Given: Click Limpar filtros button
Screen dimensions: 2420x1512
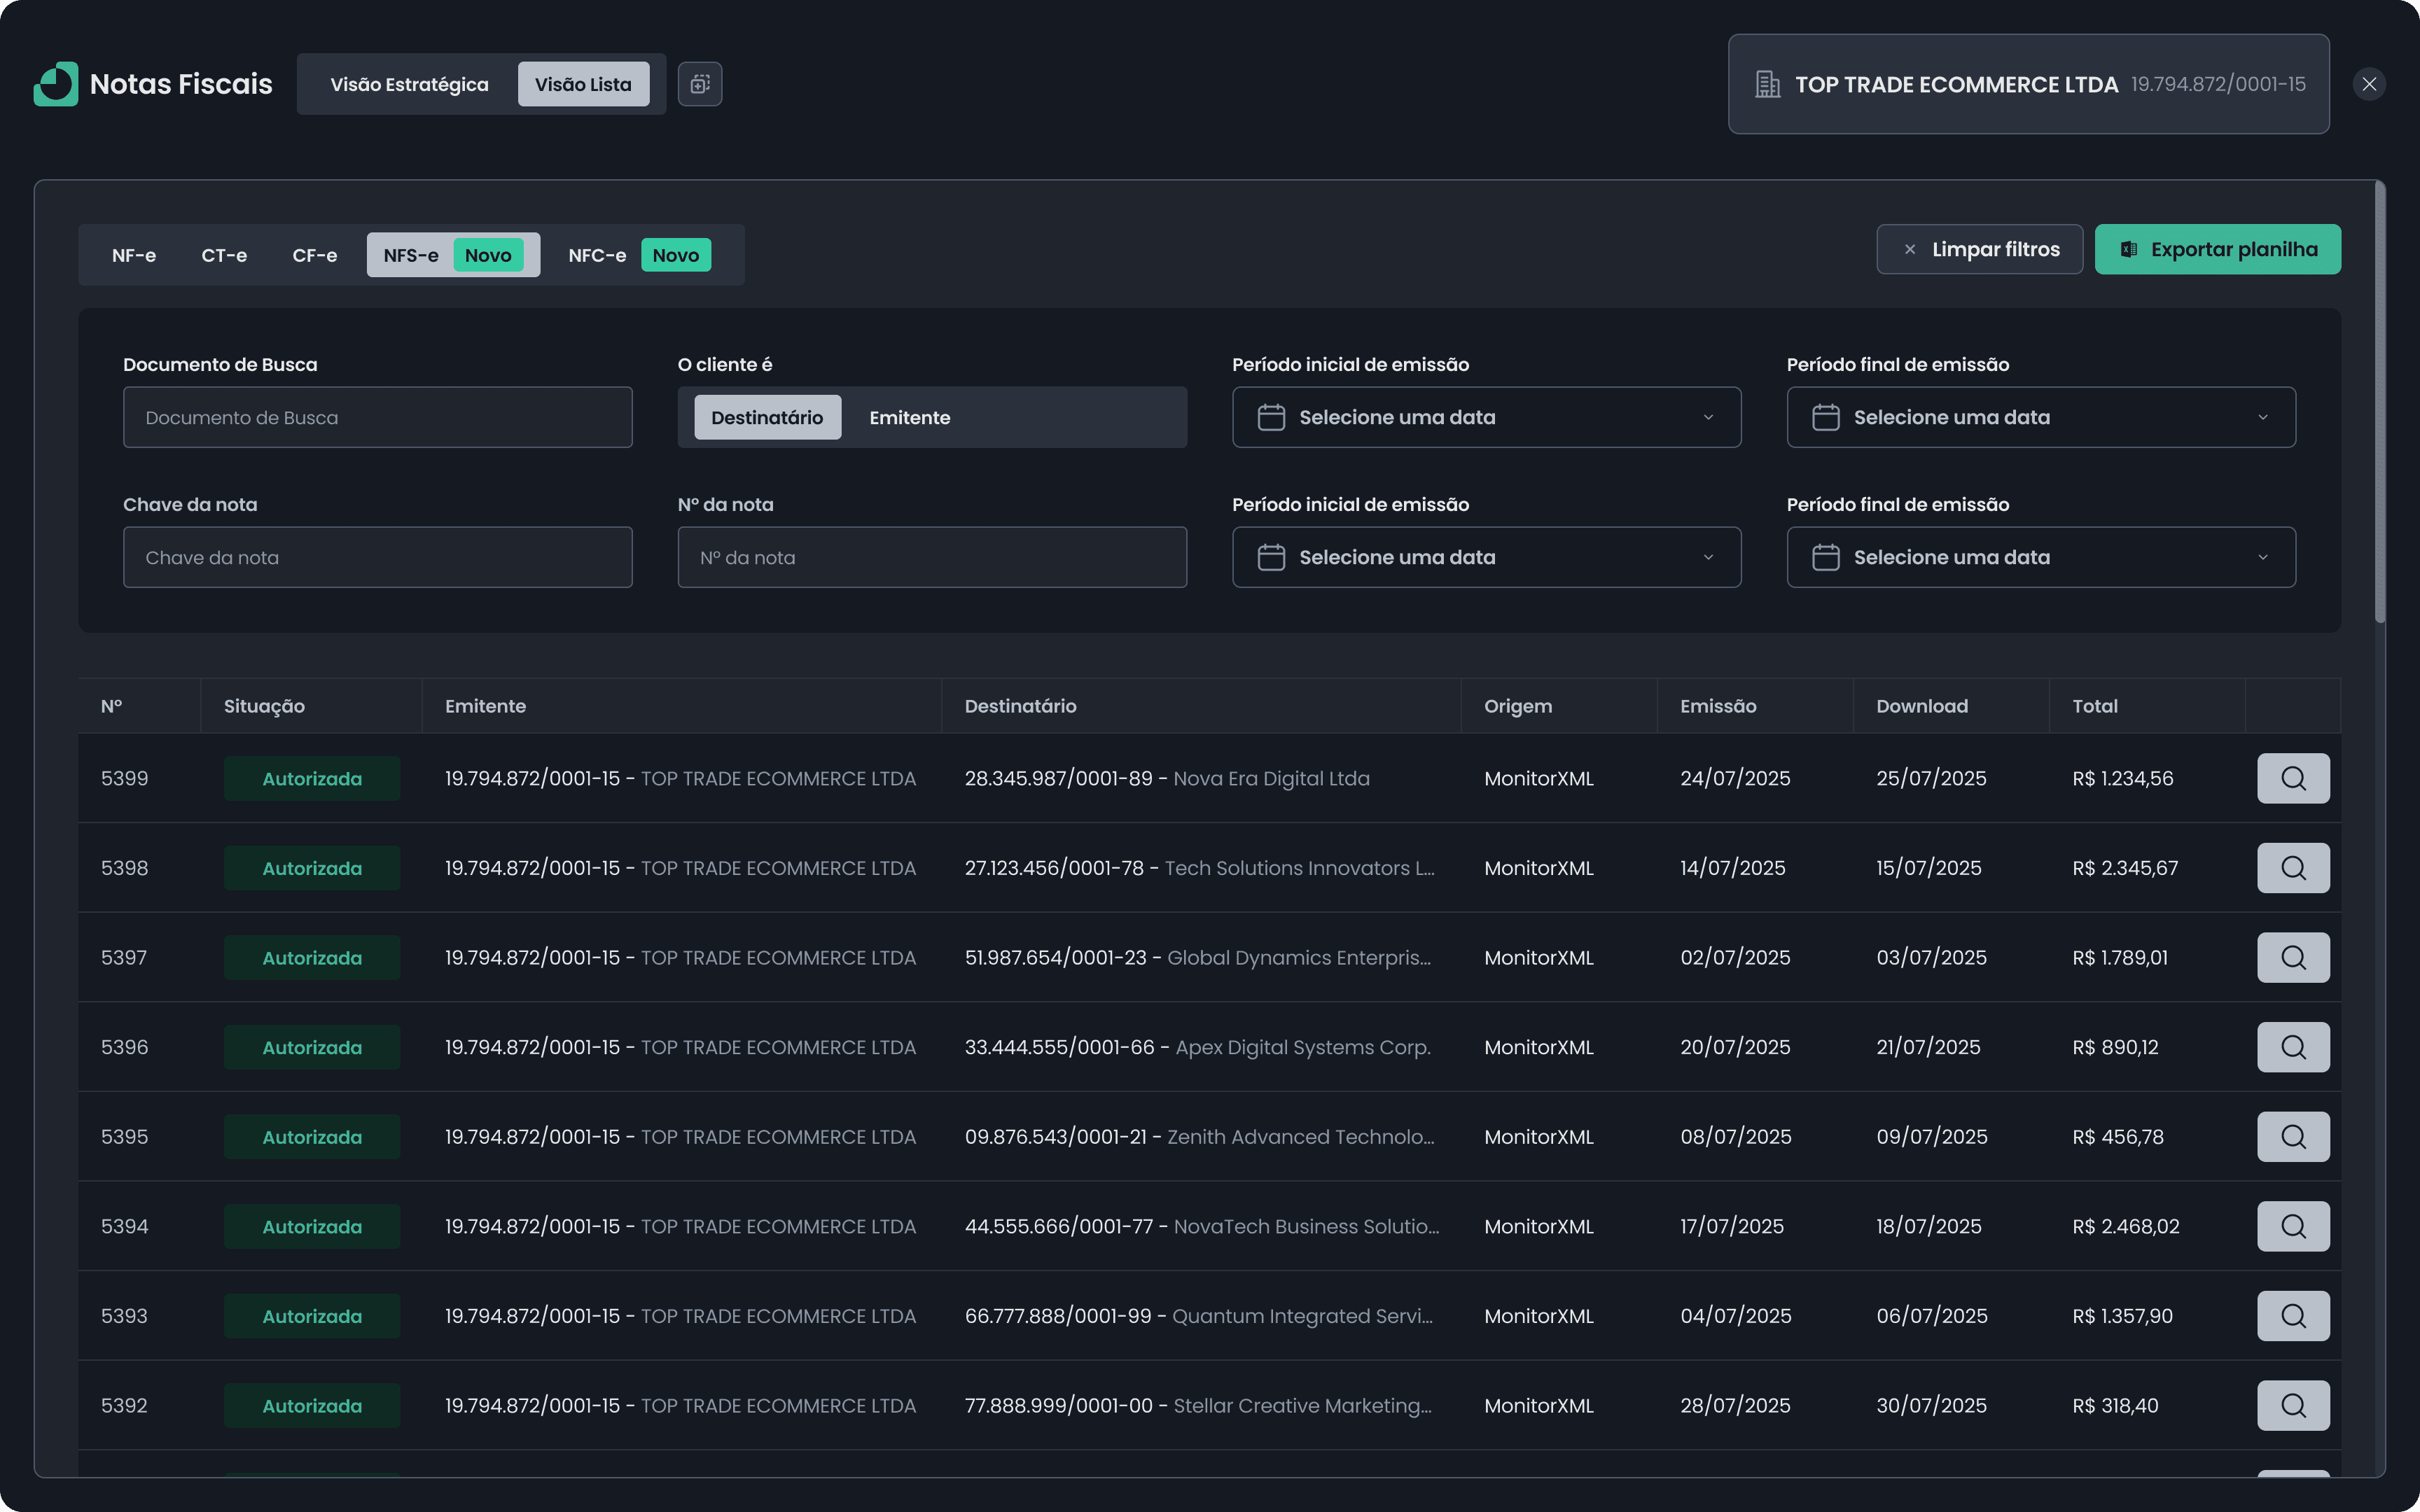Looking at the screenshot, I should pos(1979,249).
